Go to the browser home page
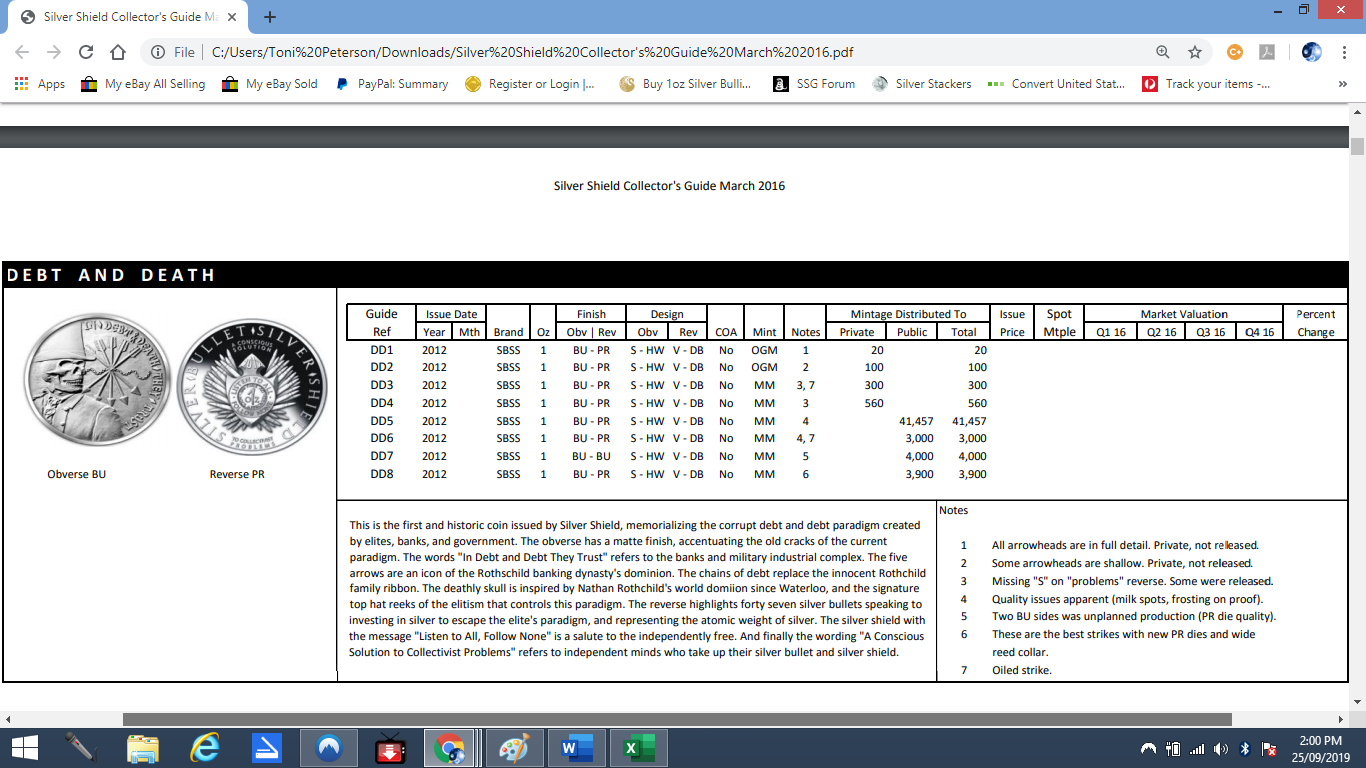This screenshot has width=1366, height=768. 118,52
